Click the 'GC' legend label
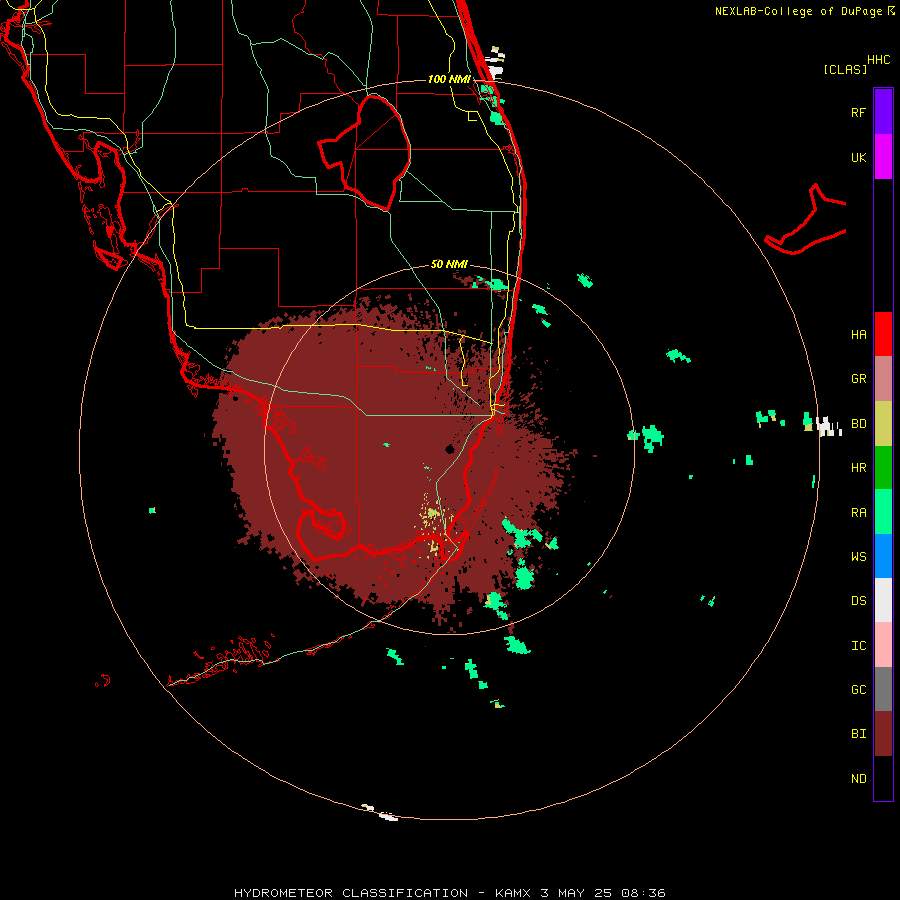 click(858, 689)
